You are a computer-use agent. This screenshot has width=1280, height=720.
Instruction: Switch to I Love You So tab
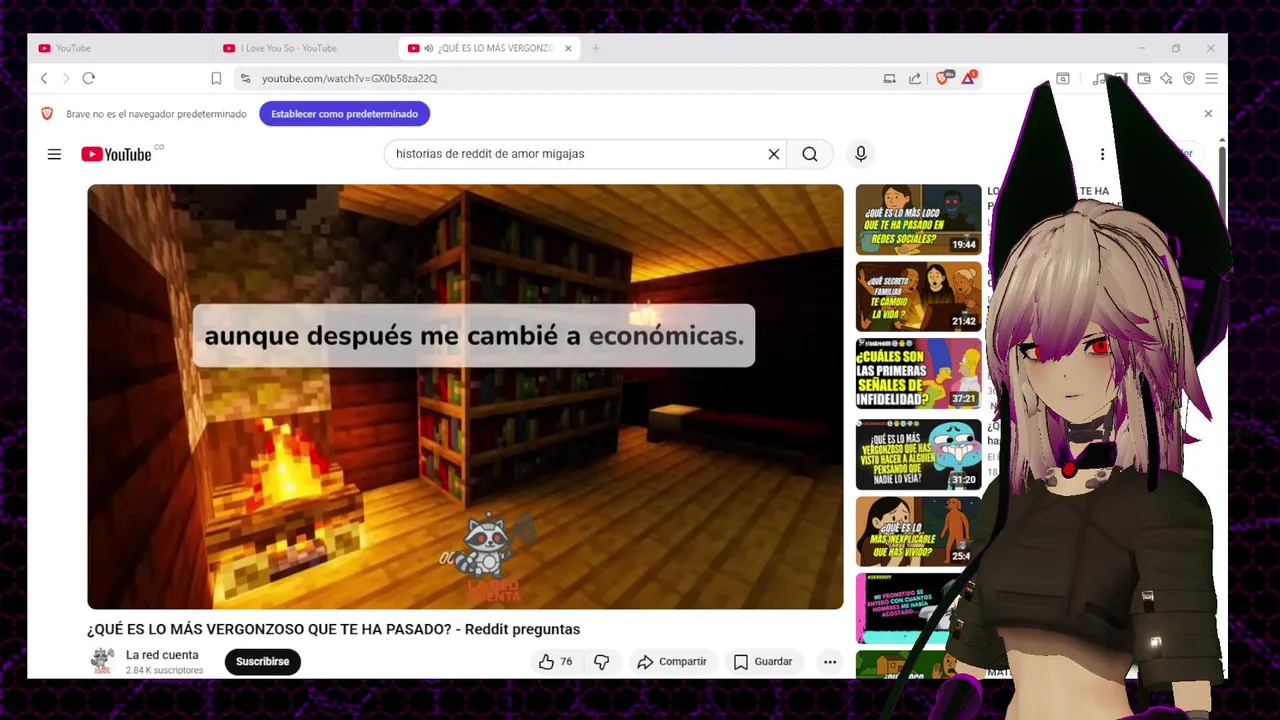click(x=305, y=48)
